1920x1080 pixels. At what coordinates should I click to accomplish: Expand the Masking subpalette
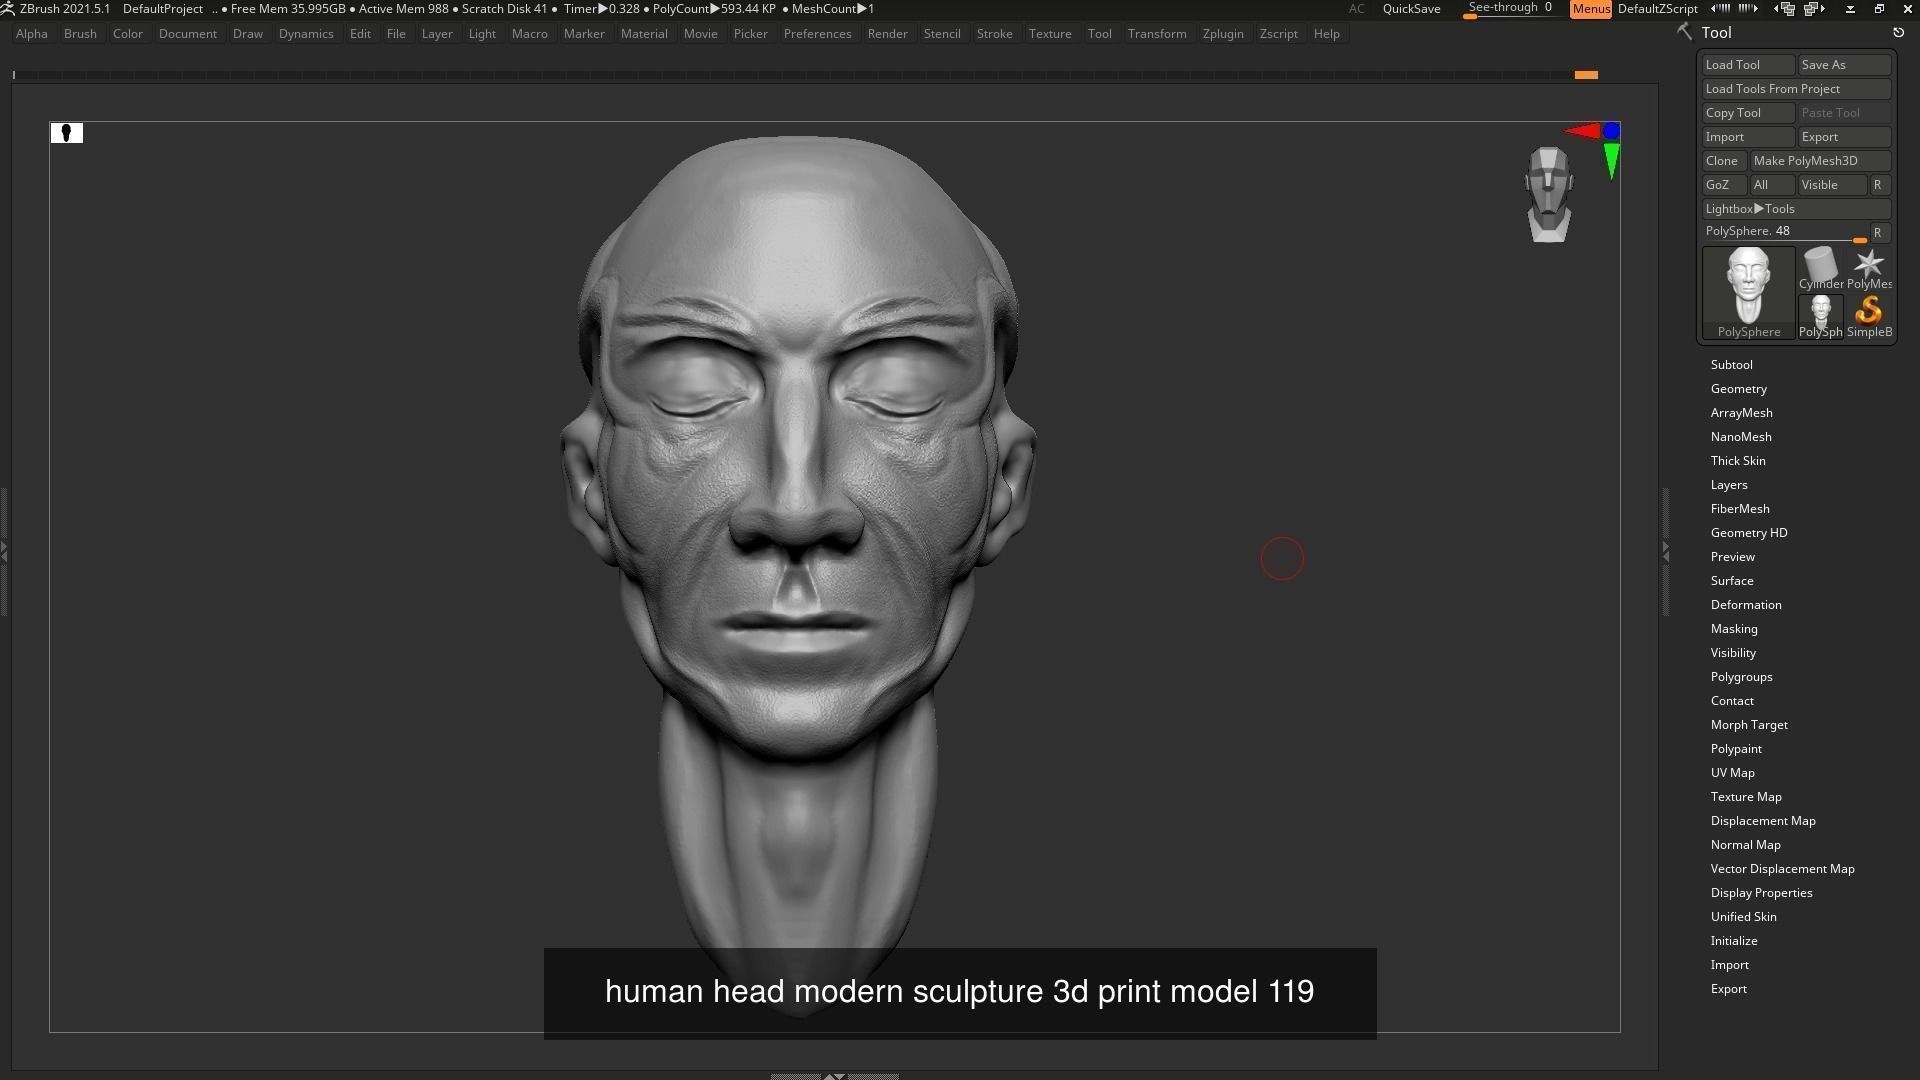1734,629
